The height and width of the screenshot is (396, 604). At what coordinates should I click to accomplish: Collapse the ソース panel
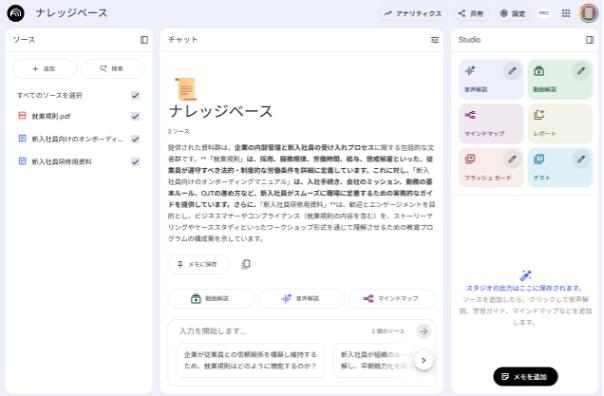144,40
